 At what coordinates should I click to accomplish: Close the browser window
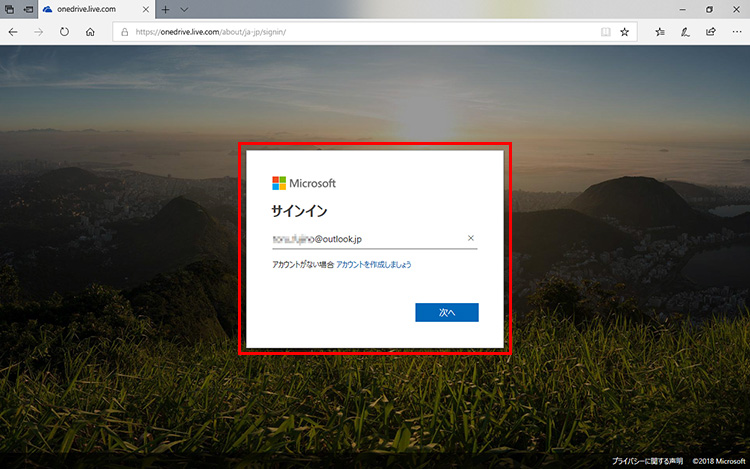coord(736,9)
